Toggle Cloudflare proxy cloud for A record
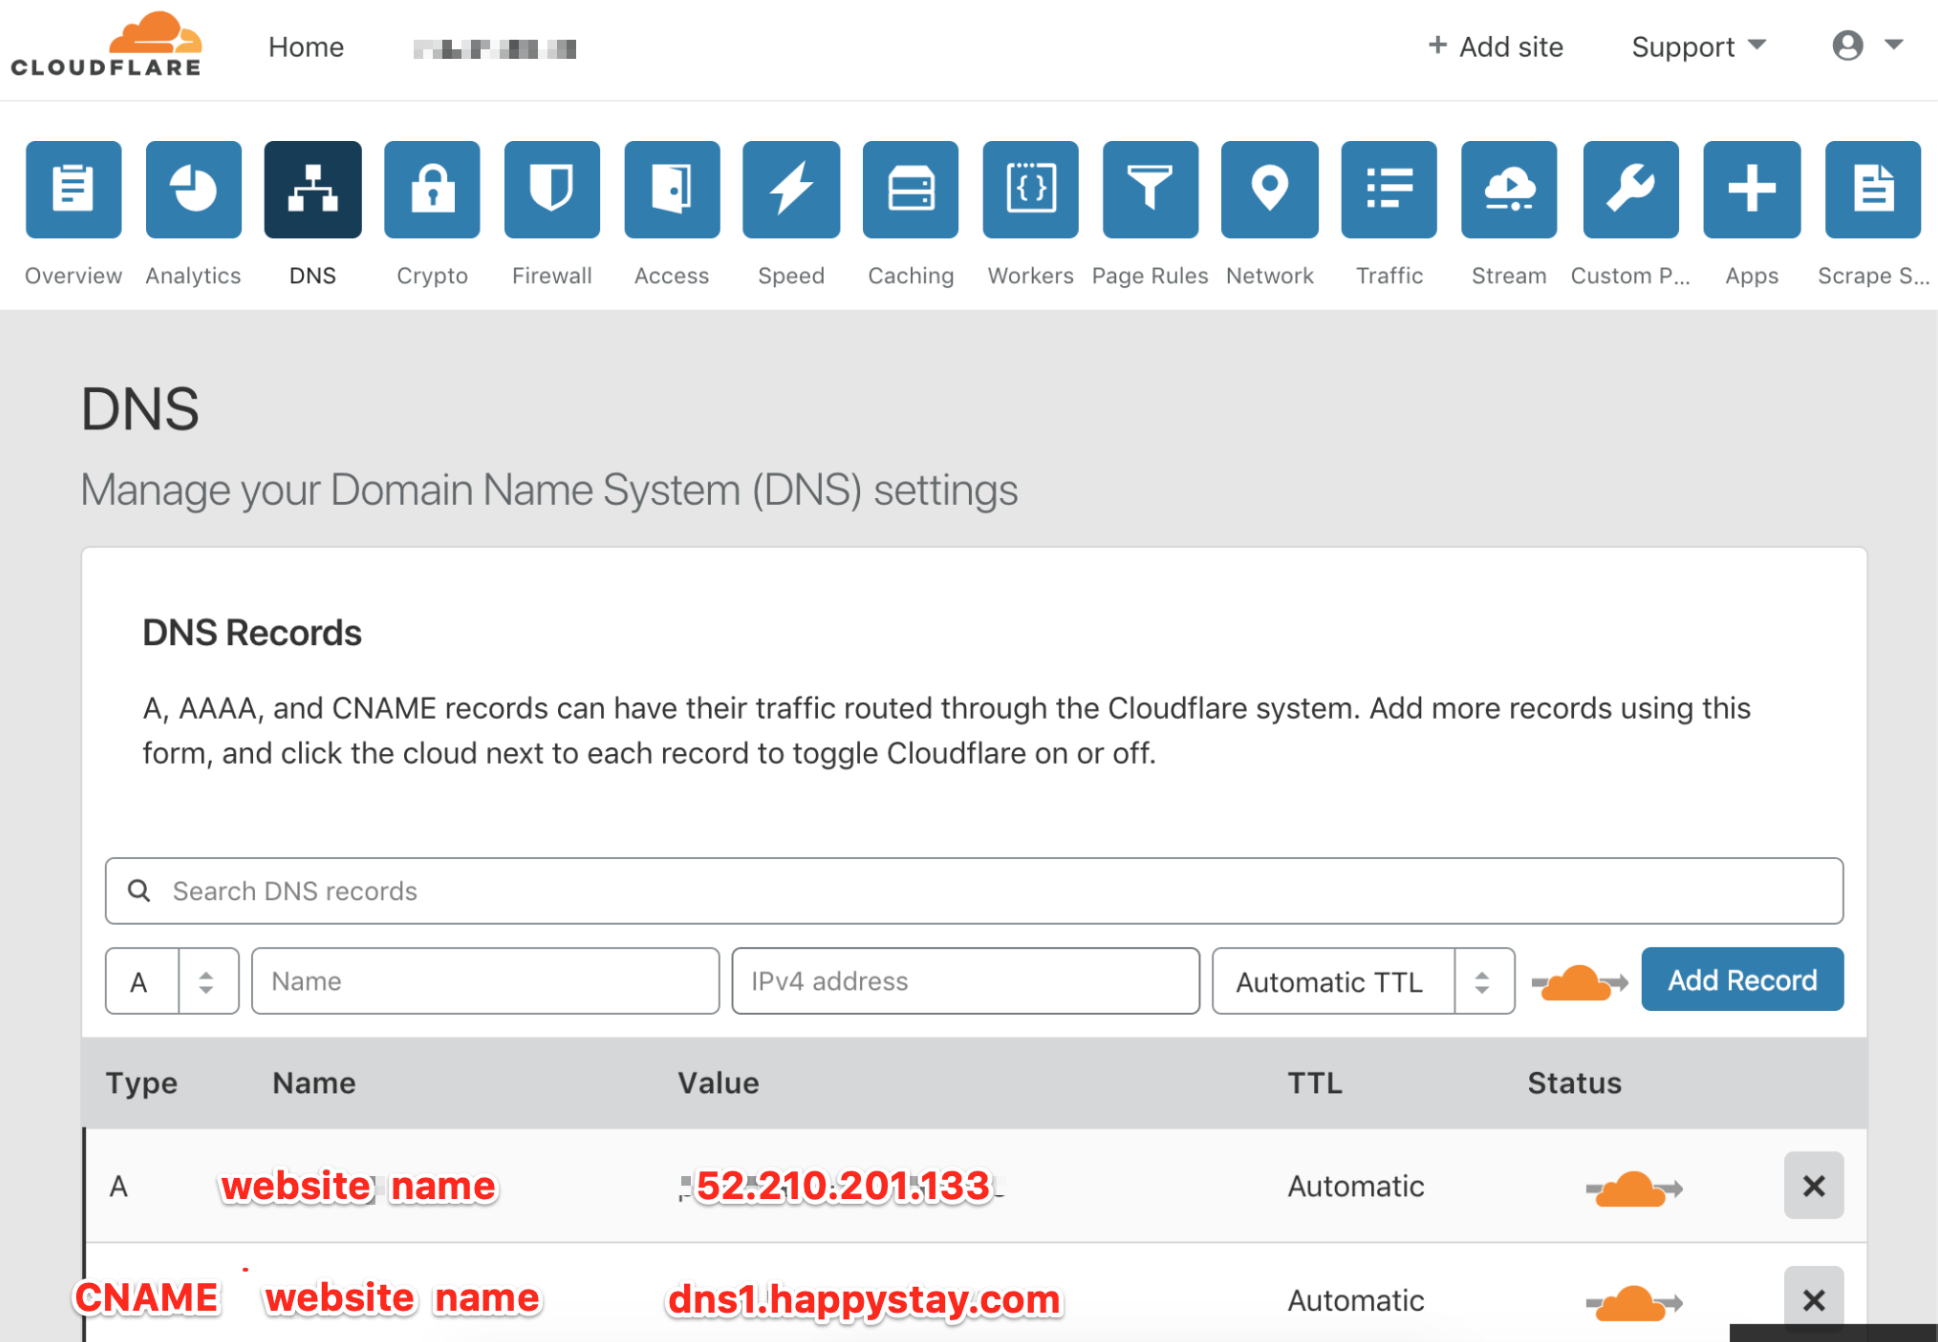The width and height of the screenshot is (1938, 1342). pyautogui.click(x=1633, y=1188)
